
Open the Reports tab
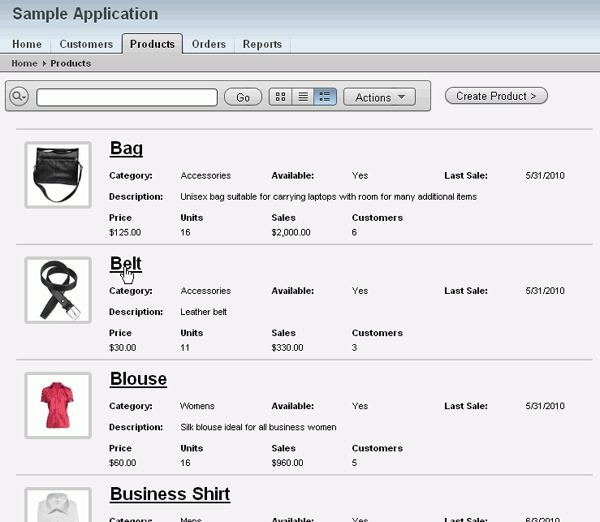(262, 44)
